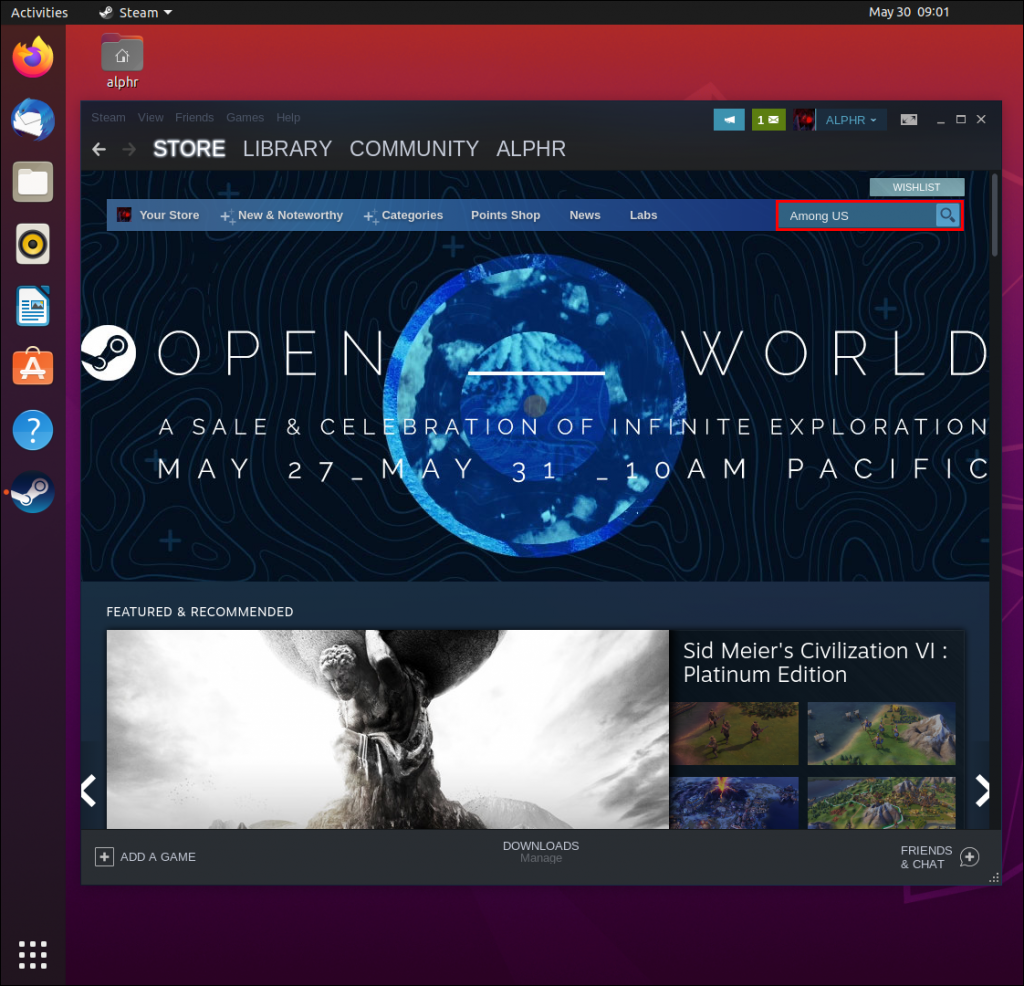Open the Friends menu in the menu bar
Image resolution: width=1024 pixels, height=986 pixels.
point(194,118)
